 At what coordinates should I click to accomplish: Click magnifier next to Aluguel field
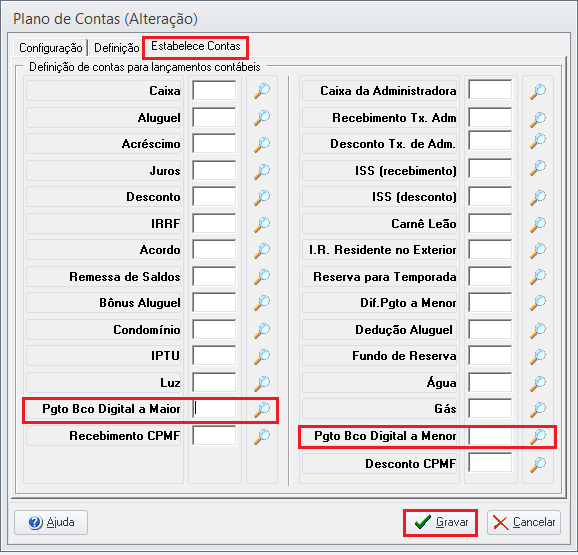pyautogui.click(x=262, y=118)
